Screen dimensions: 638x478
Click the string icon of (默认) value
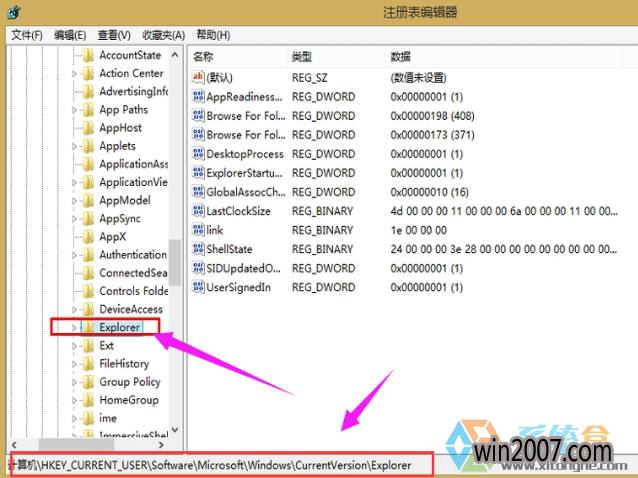[x=198, y=77]
